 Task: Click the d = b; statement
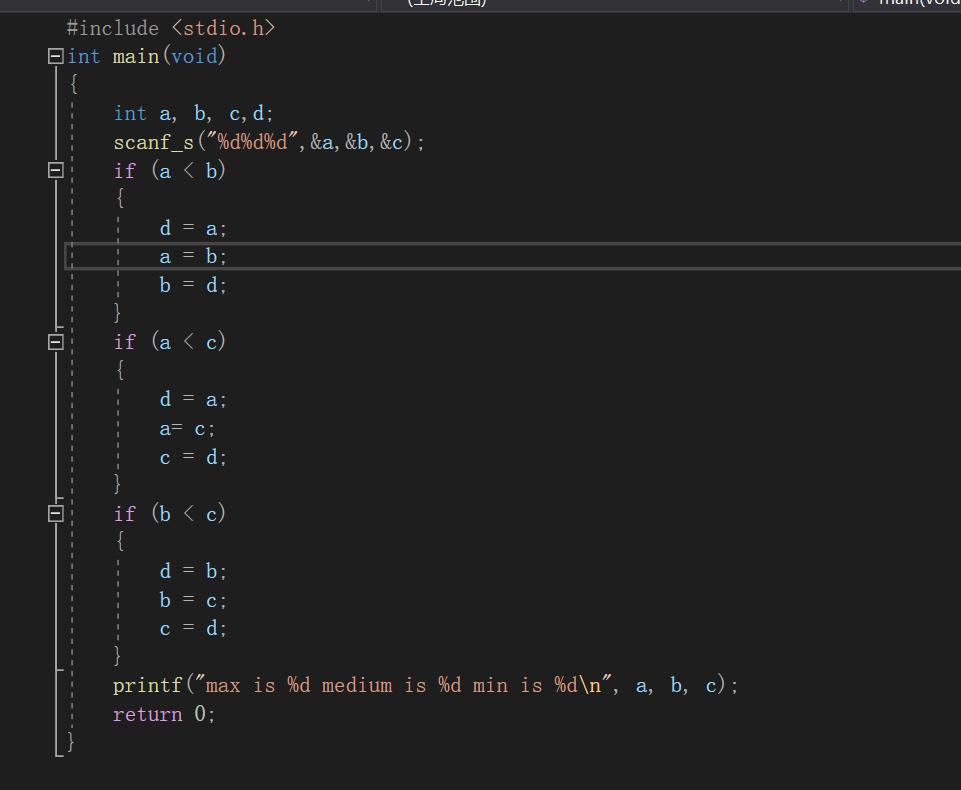pyautogui.click(x=193, y=571)
